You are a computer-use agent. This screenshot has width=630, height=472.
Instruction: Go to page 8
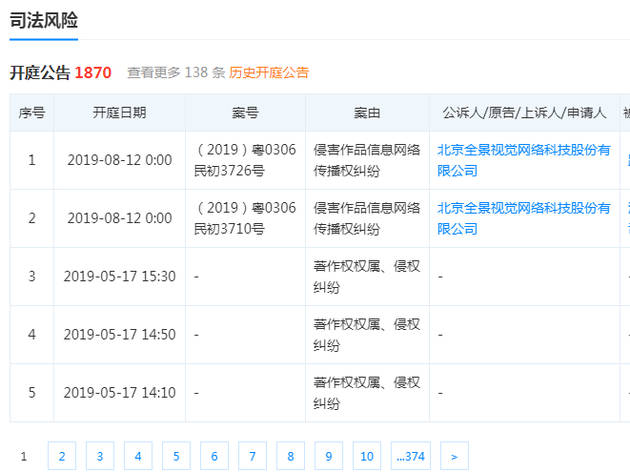[x=290, y=456]
